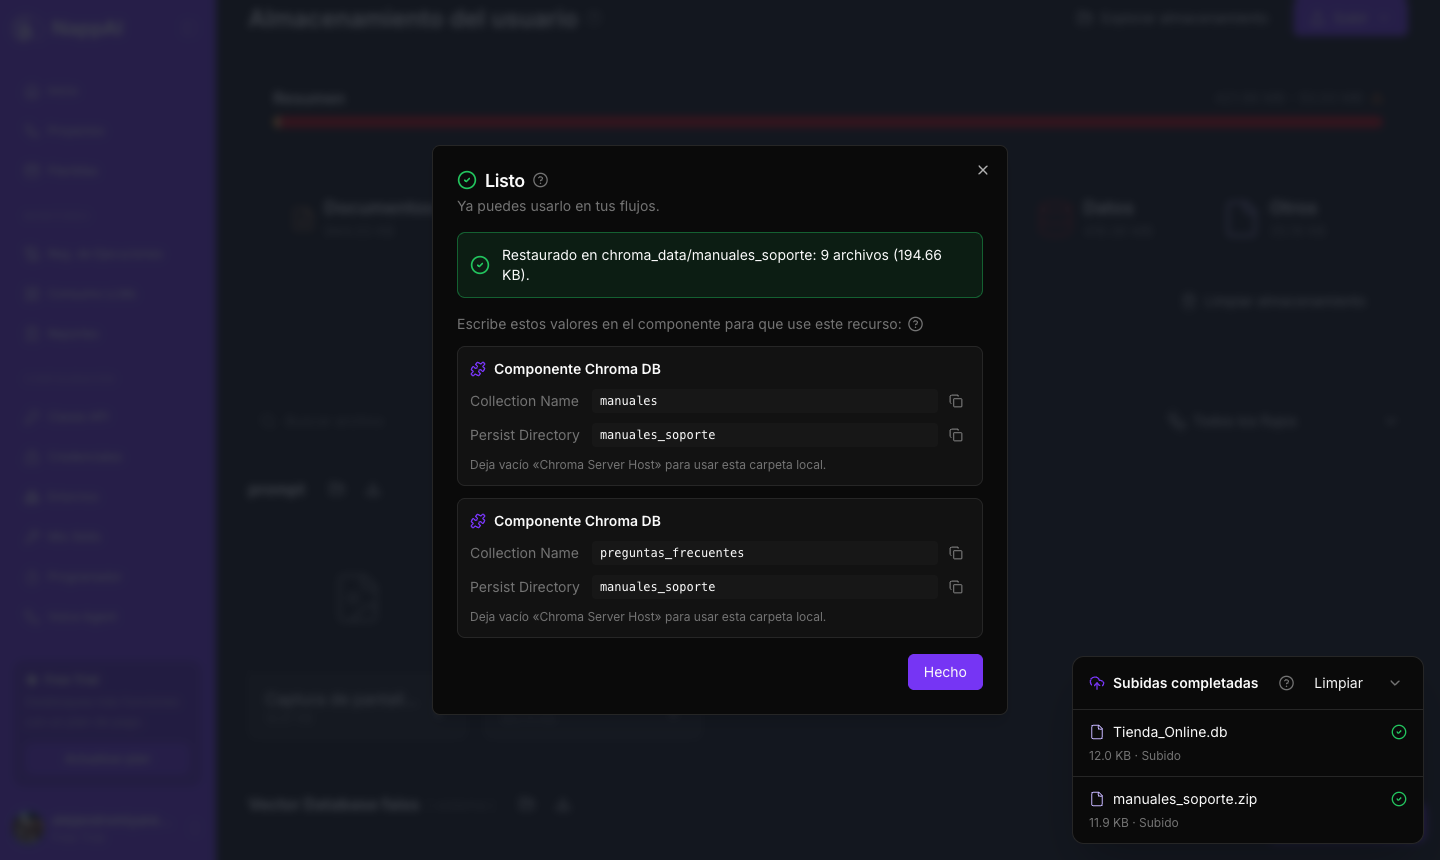Select the 'manuales' collection name field

(x=765, y=401)
